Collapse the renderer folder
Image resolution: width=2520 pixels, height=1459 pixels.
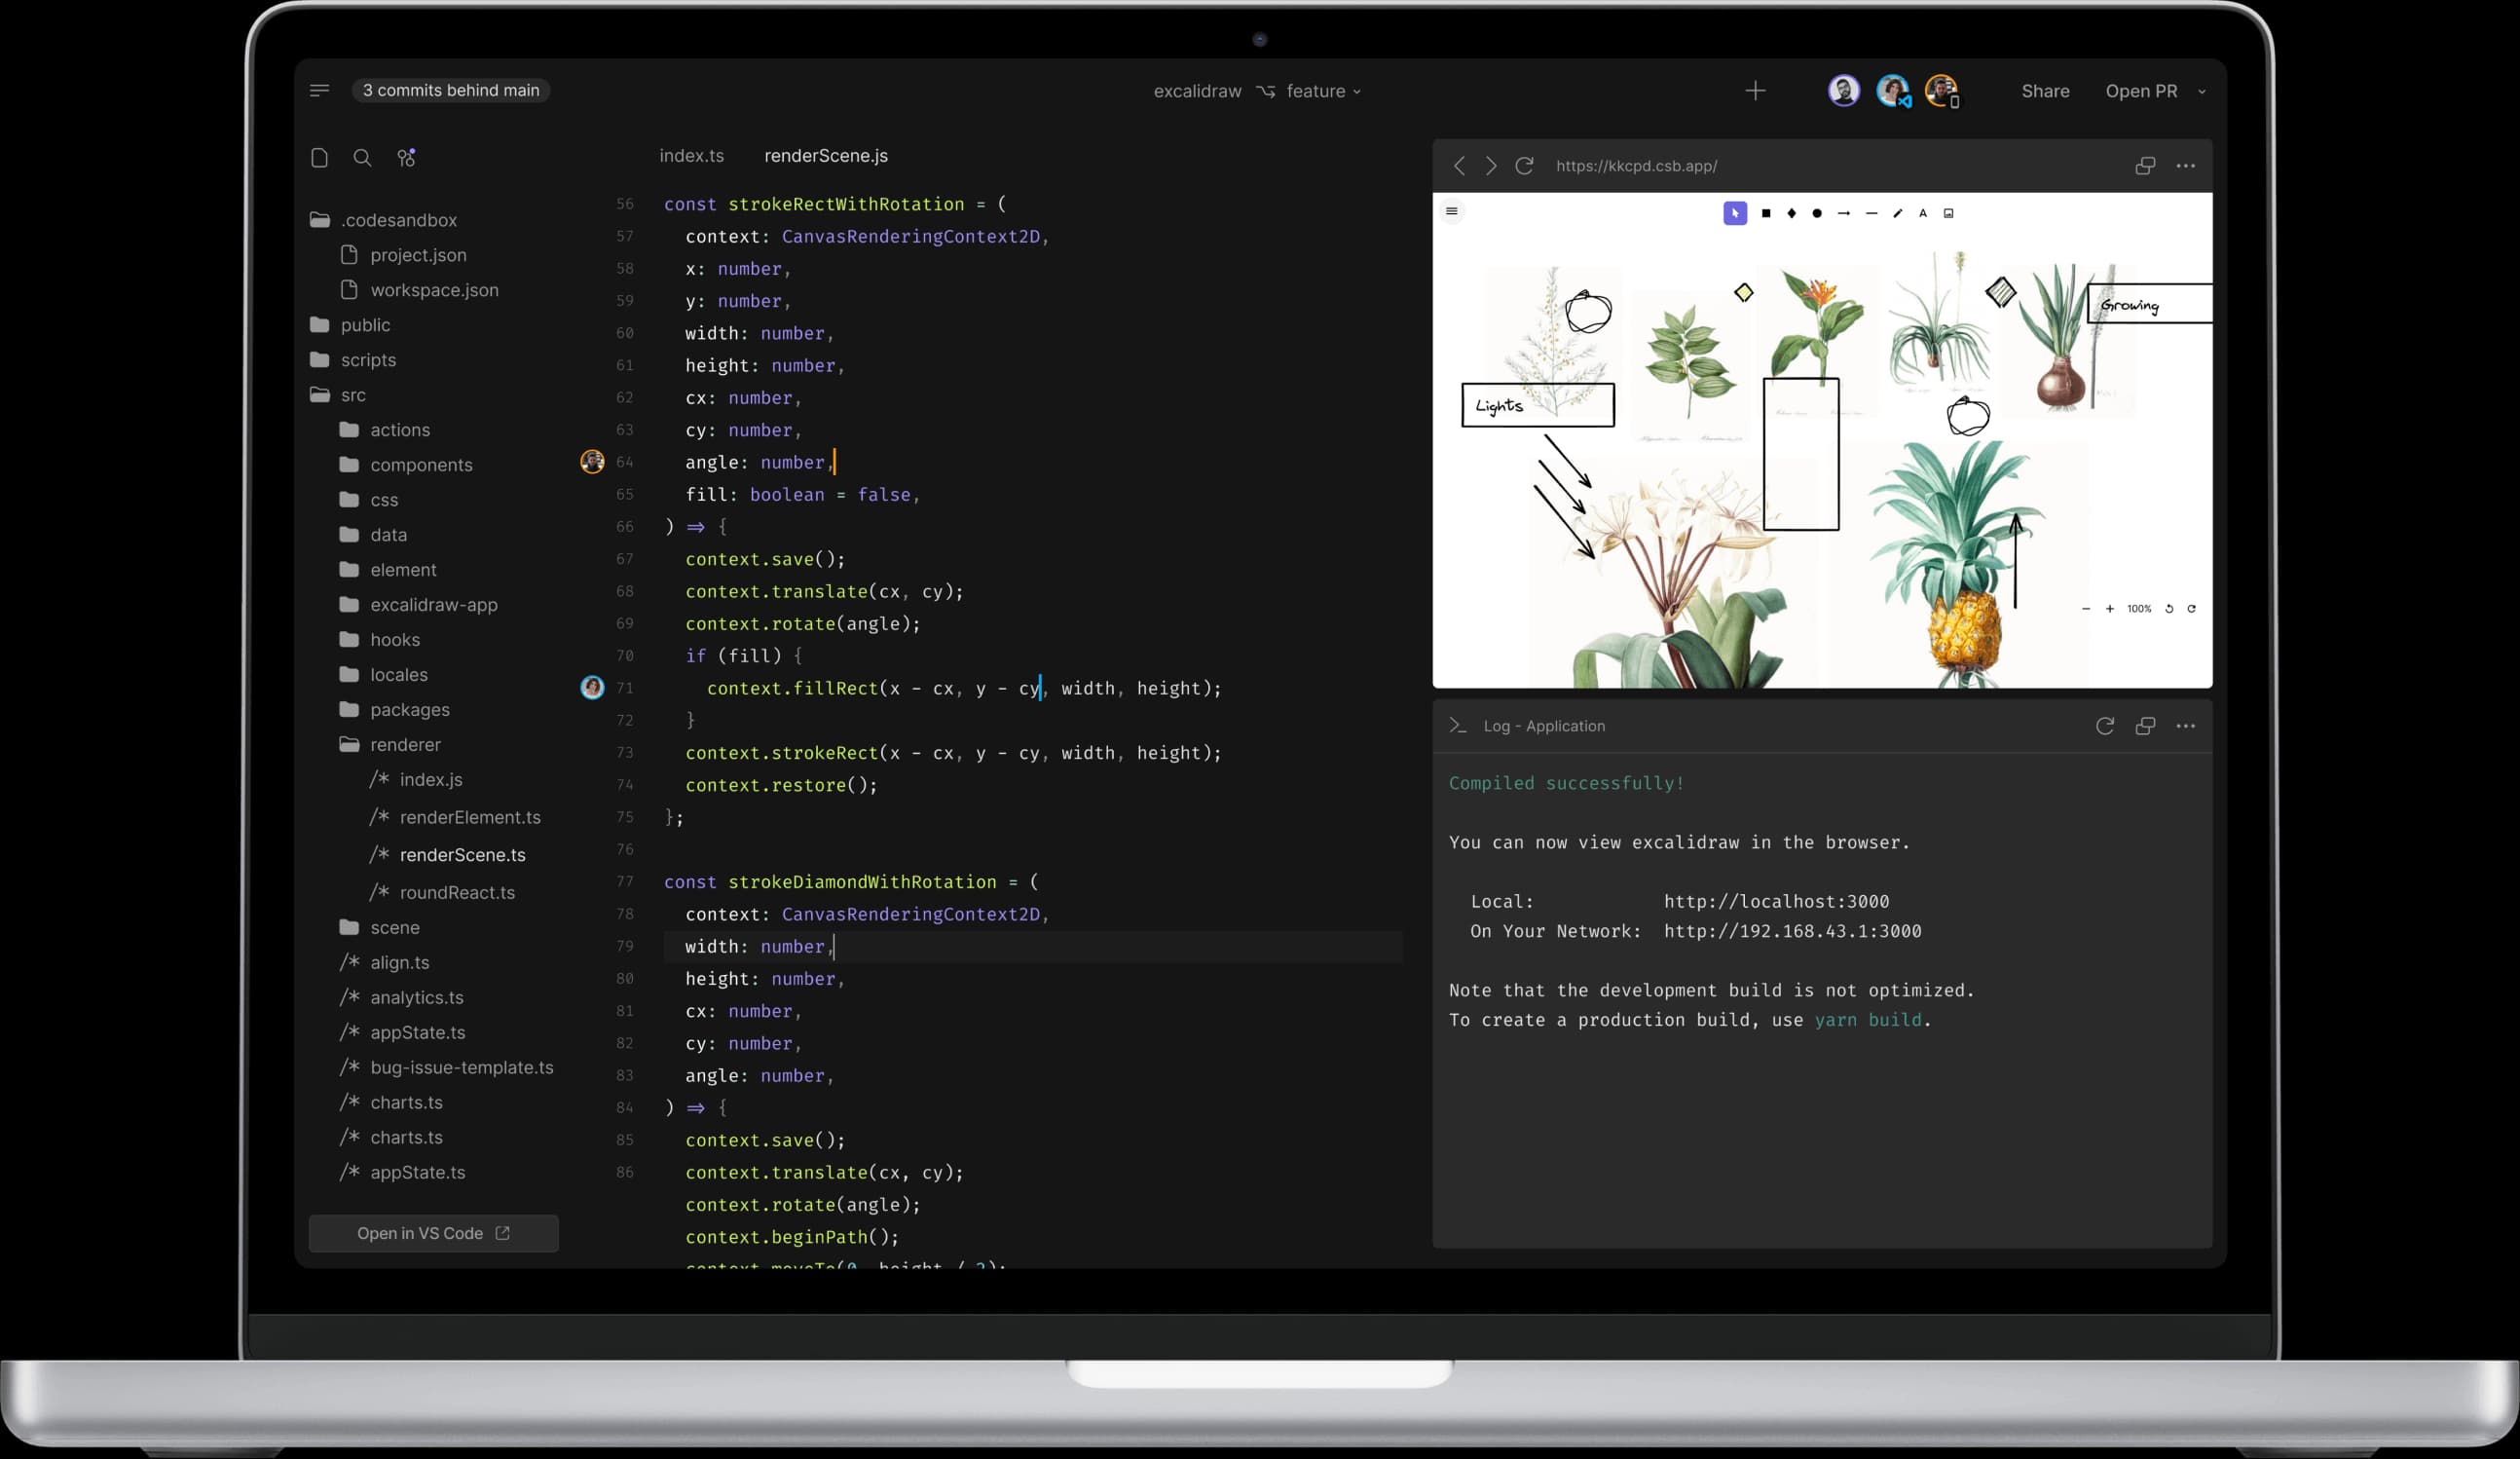tap(390, 744)
